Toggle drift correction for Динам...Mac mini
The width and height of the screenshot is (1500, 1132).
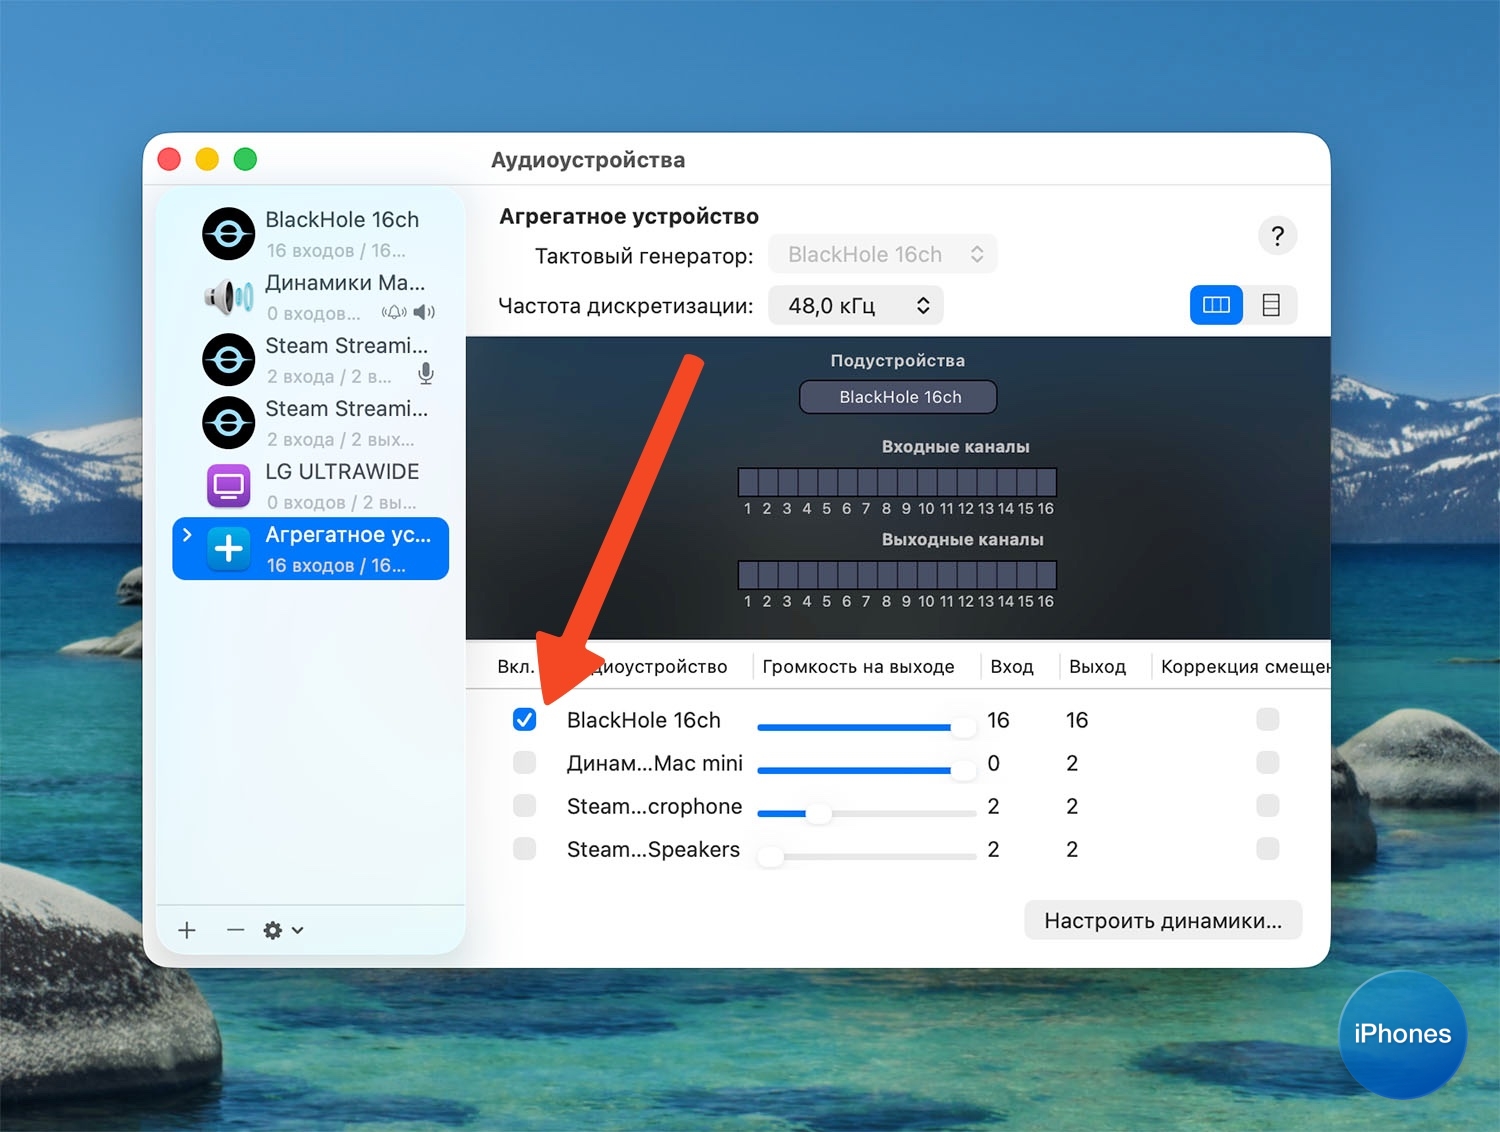(1268, 763)
